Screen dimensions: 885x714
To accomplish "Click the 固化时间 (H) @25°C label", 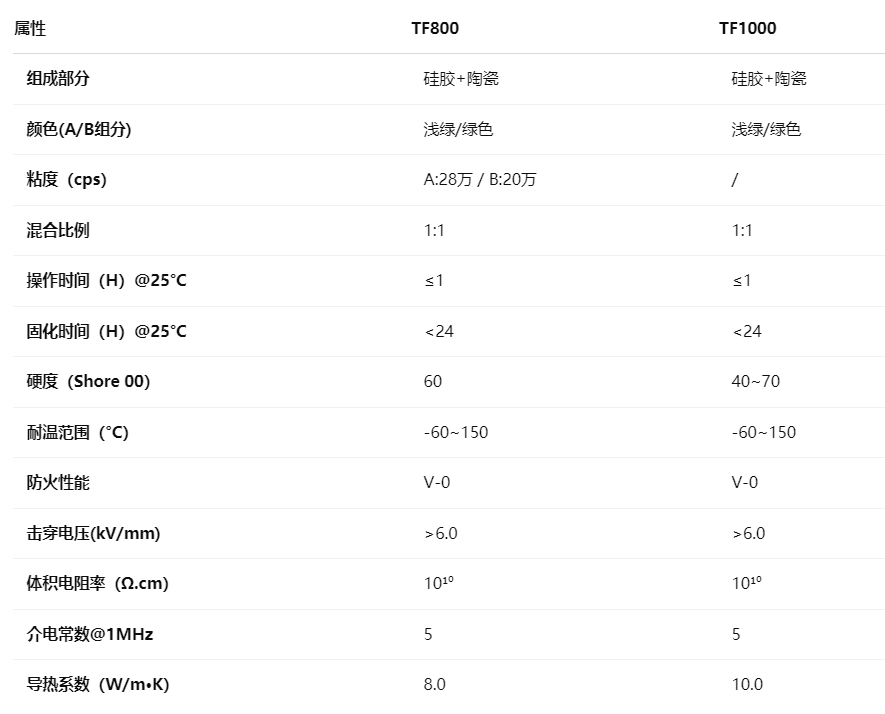I will pyautogui.click(x=106, y=331).
